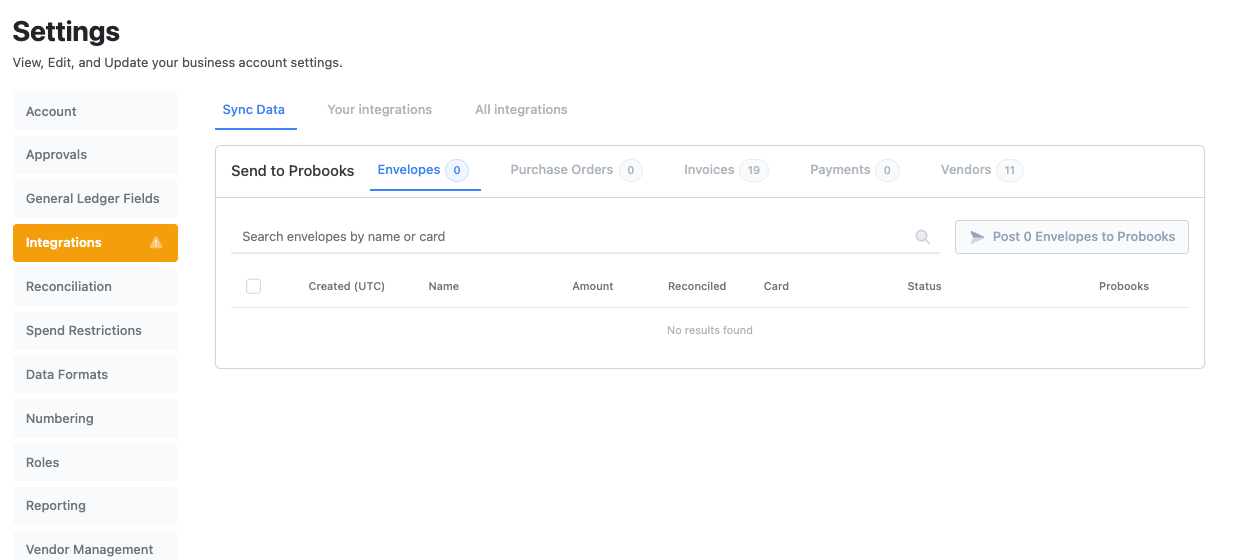Open Spend Restrictions in sidebar
1240x560 pixels.
pyautogui.click(x=95, y=331)
